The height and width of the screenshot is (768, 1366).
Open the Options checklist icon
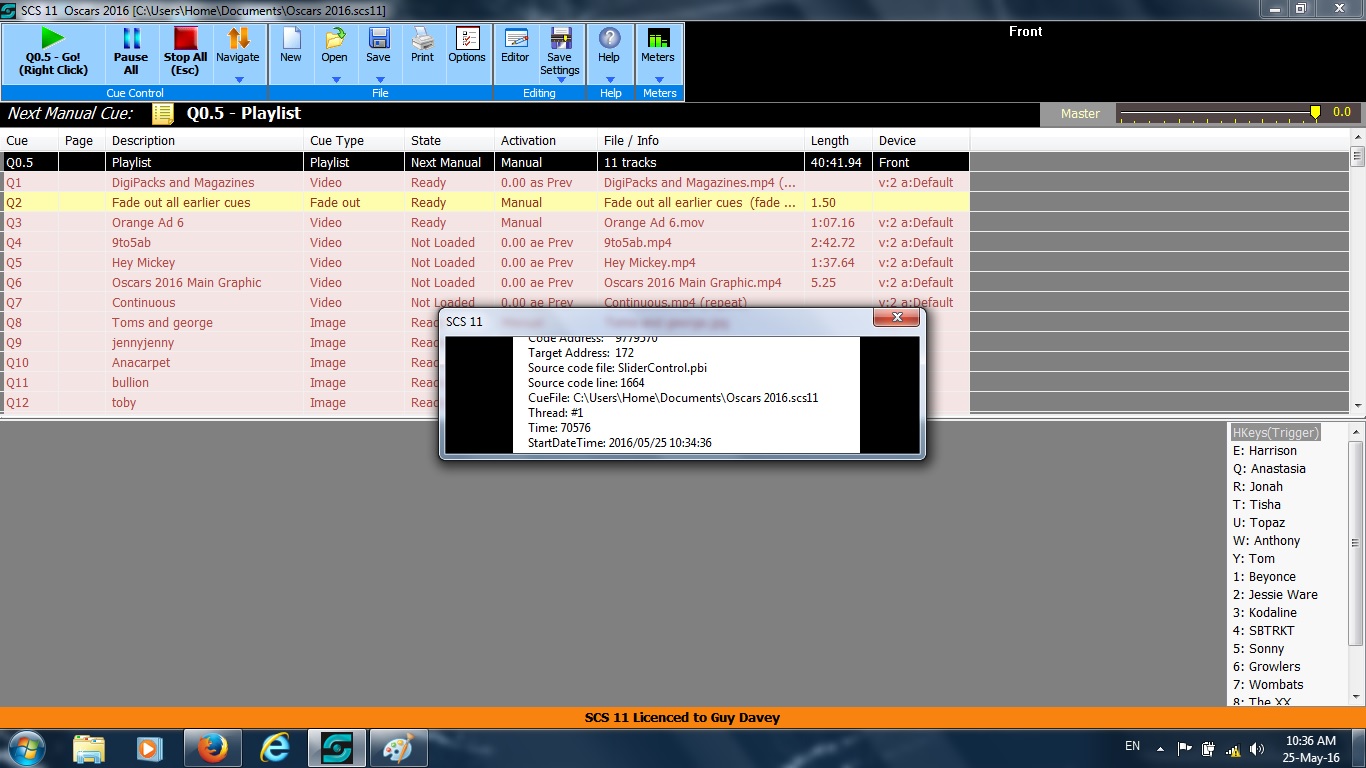coord(467,39)
